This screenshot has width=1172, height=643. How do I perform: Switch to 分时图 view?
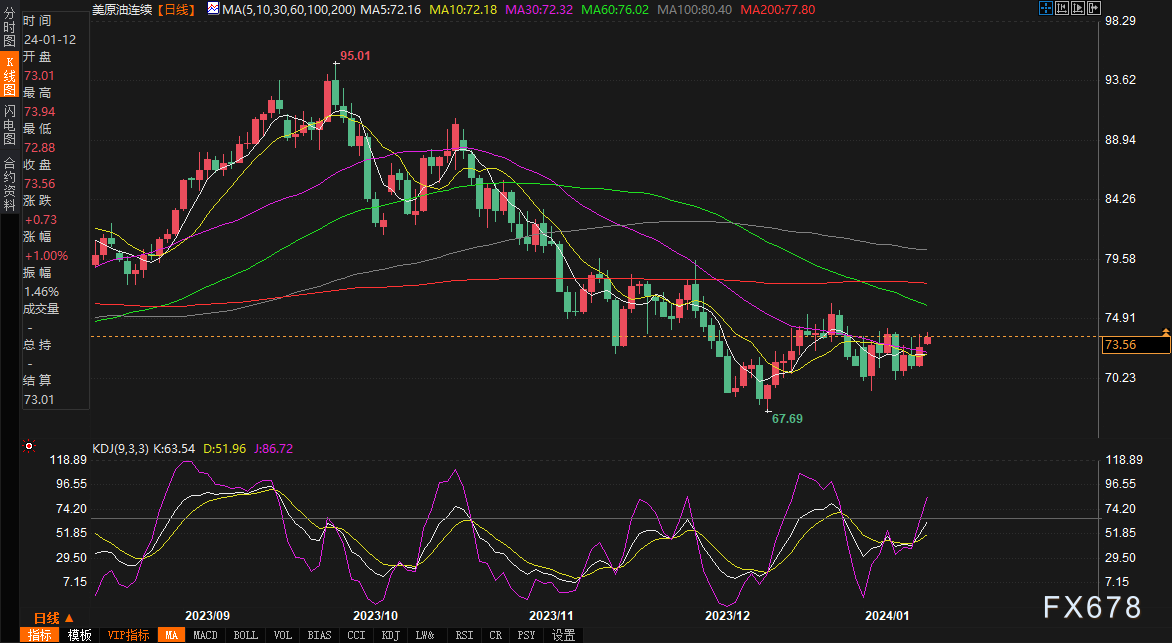9,32
